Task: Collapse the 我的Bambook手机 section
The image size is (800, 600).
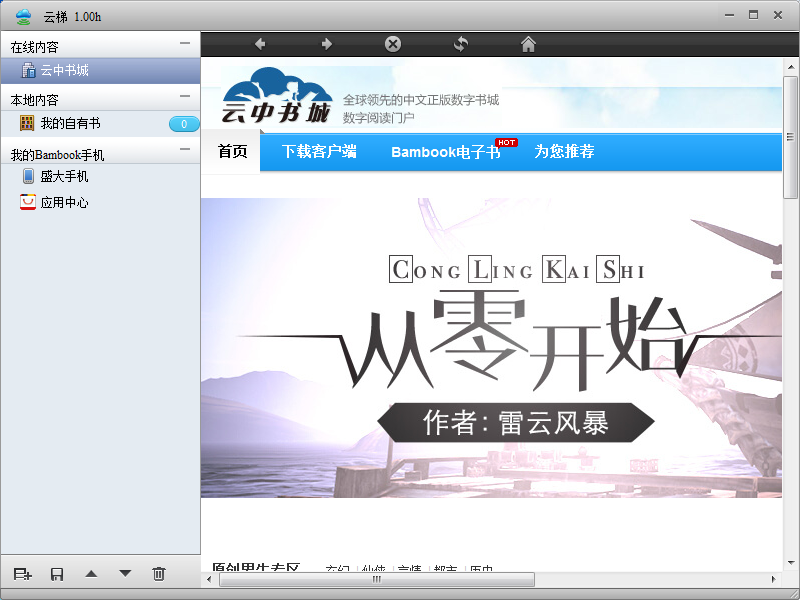Action: pyautogui.click(x=184, y=150)
